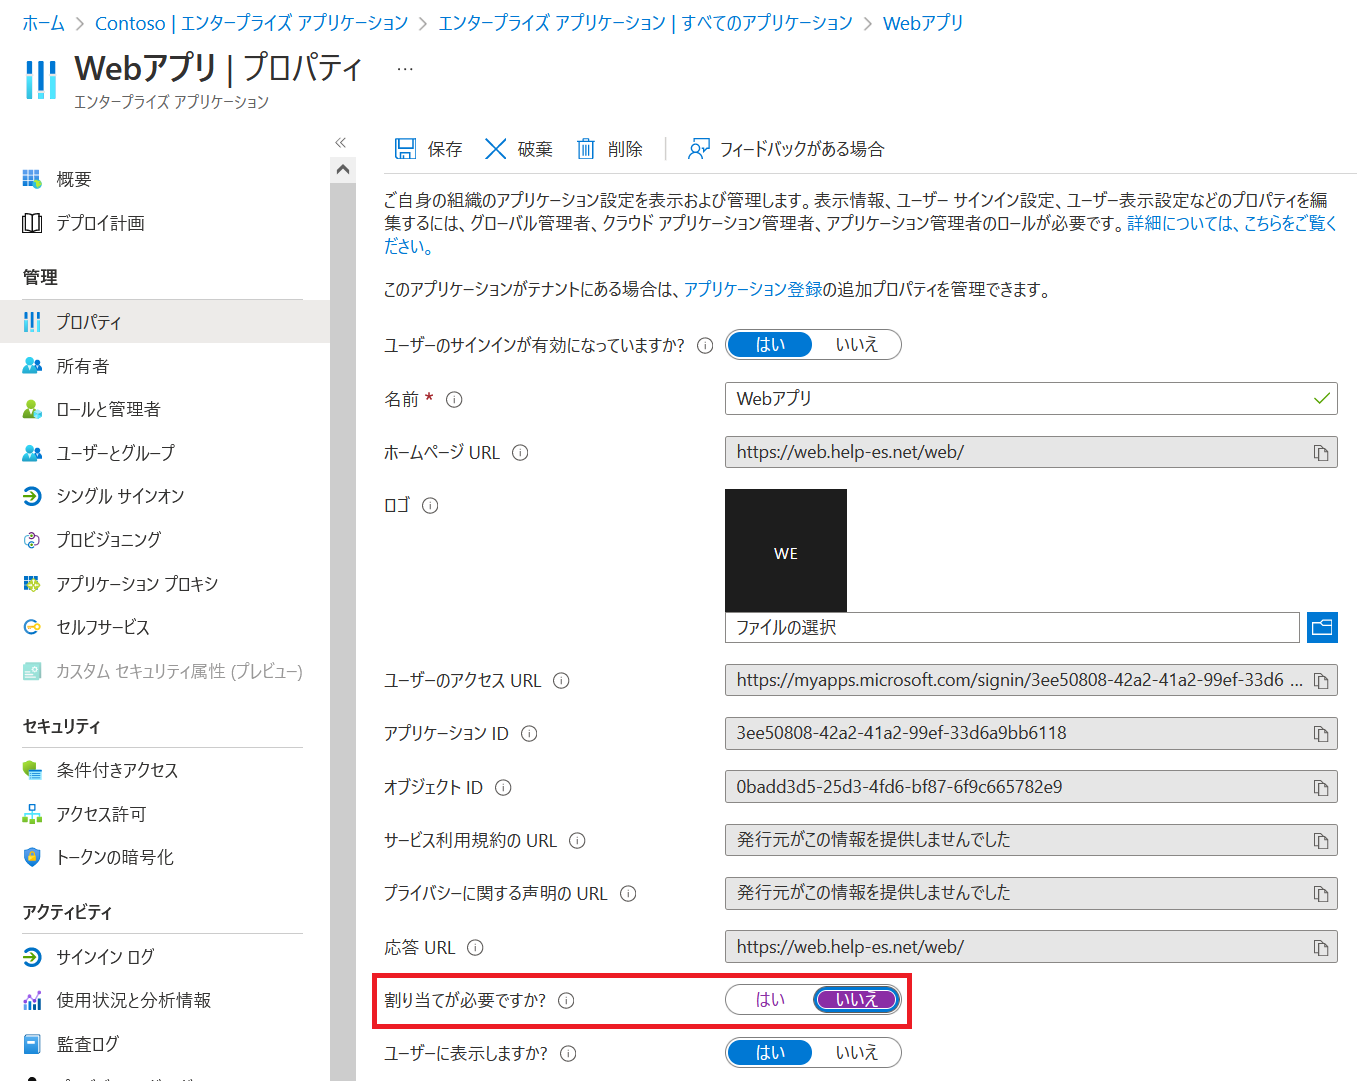Show info tooltip for ユーザーのアクセス URL
This screenshot has width=1357, height=1081.
(561, 681)
